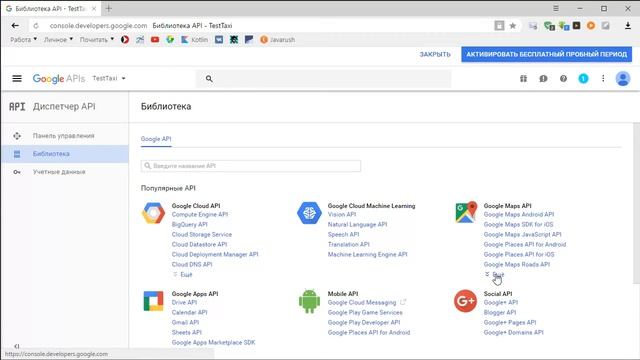
Task: Click Активировать бесплатный пробный период button
Action: point(547,54)
